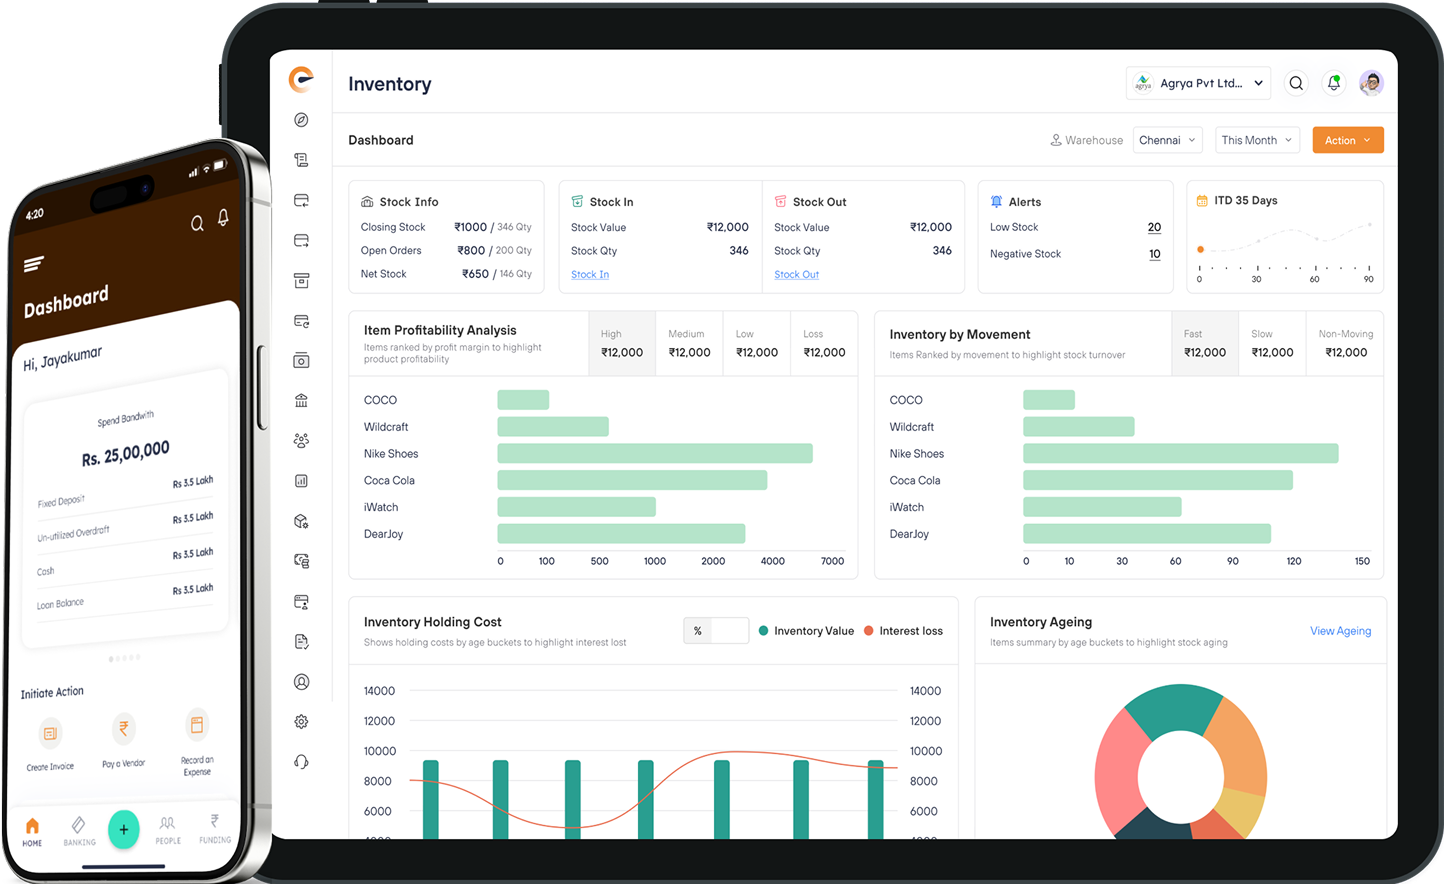Open the user profile avatar

click(1371, 84)
